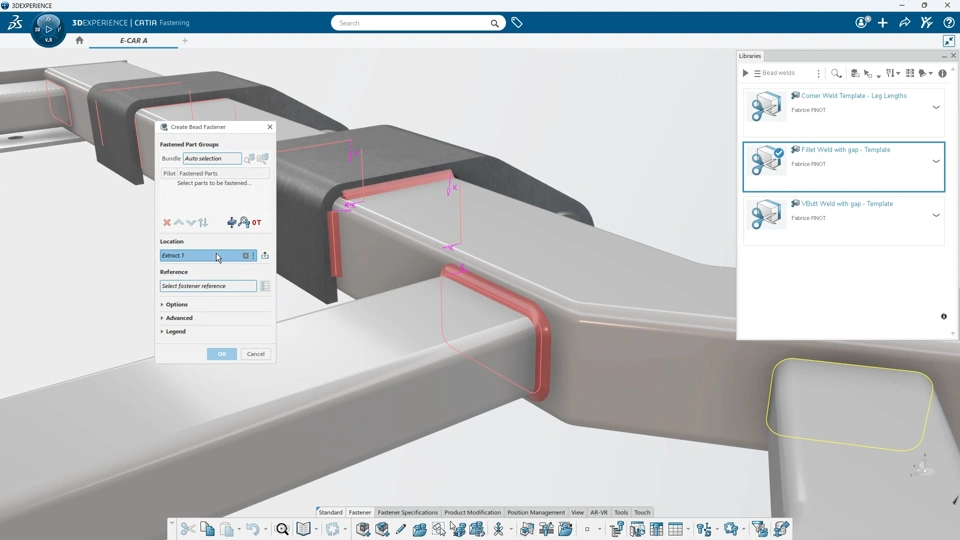960x540 pixels.
Task: Open the bottom toolbar Search magnifier tool
Action: click(x=282, y=529)
